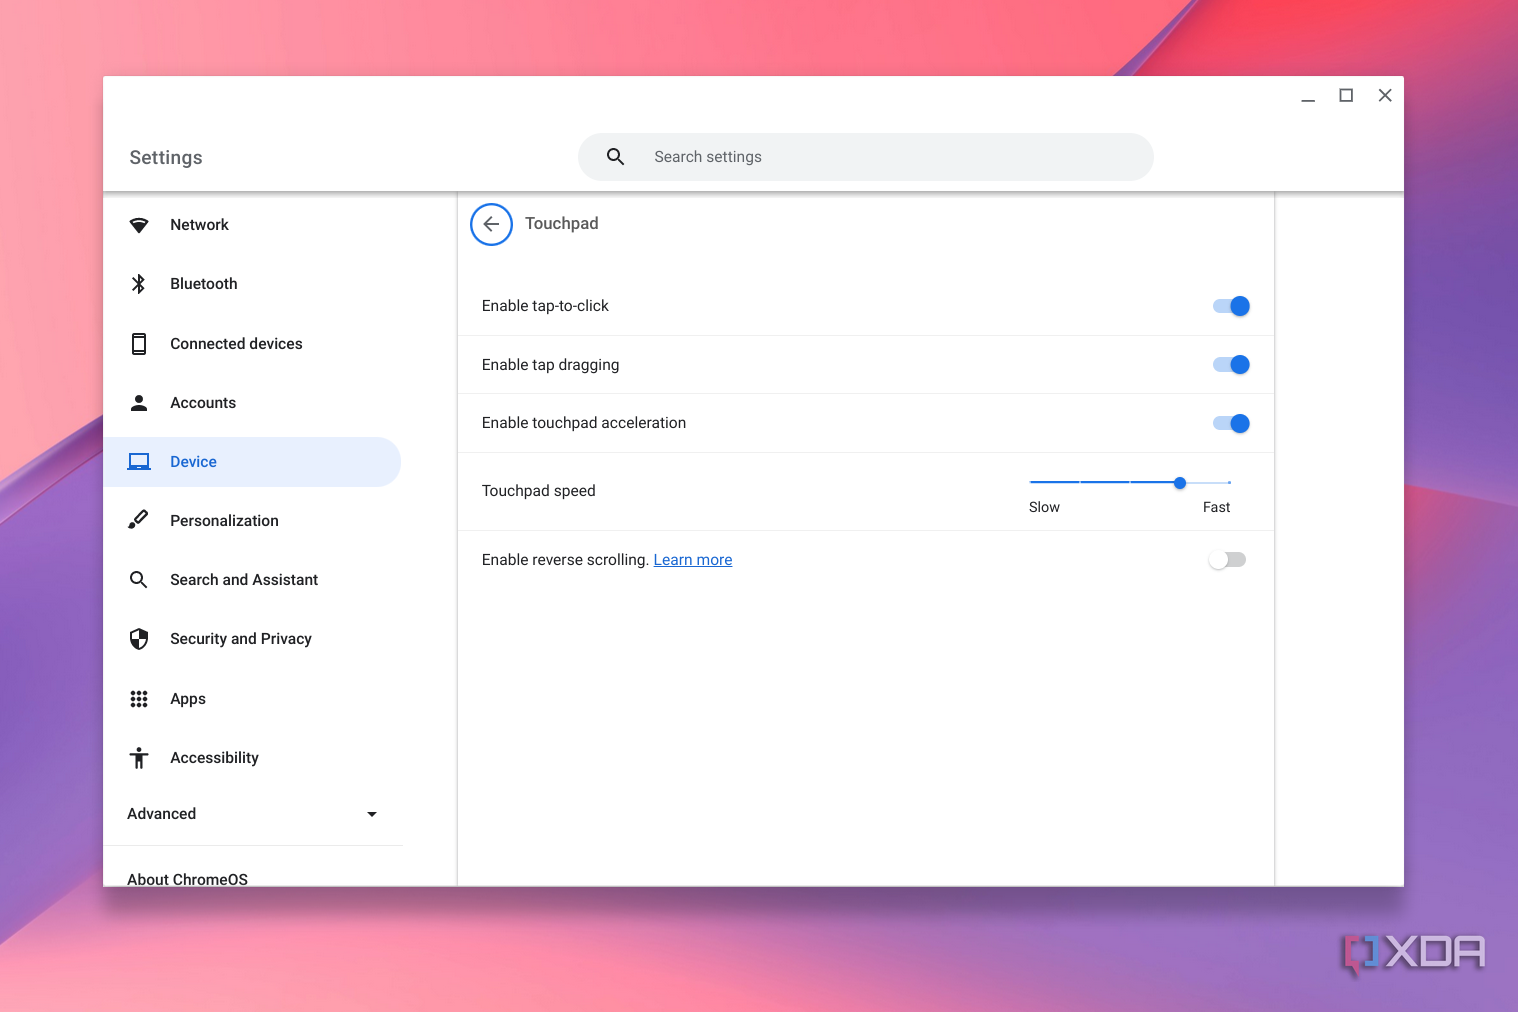Enable reverse scrolling
Screen dimensions: 1518x1012
[x=1227, y=559]
